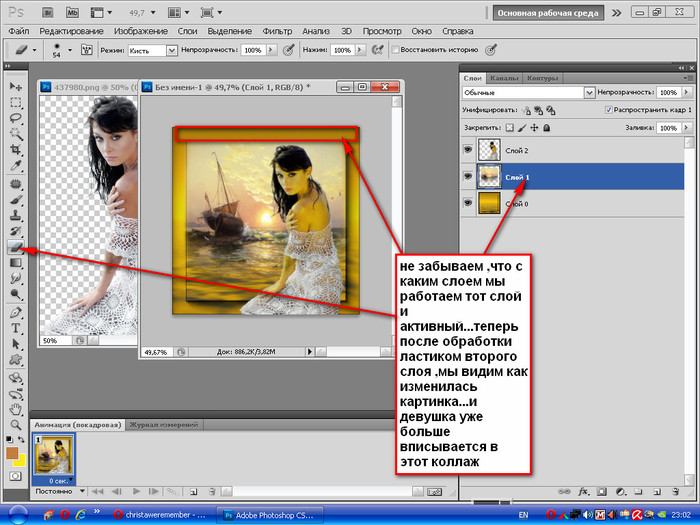Toggle lock transparent pixels icon
Viewport: 700px width, 525px height.
(509, 128)
